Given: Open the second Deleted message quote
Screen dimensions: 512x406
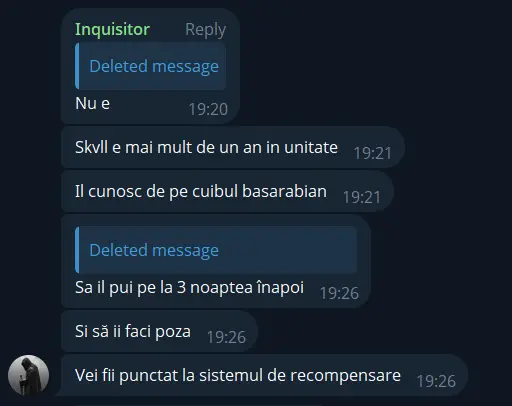Looking at the screenshot, I should pyautogui.click(x=216, y=250).
